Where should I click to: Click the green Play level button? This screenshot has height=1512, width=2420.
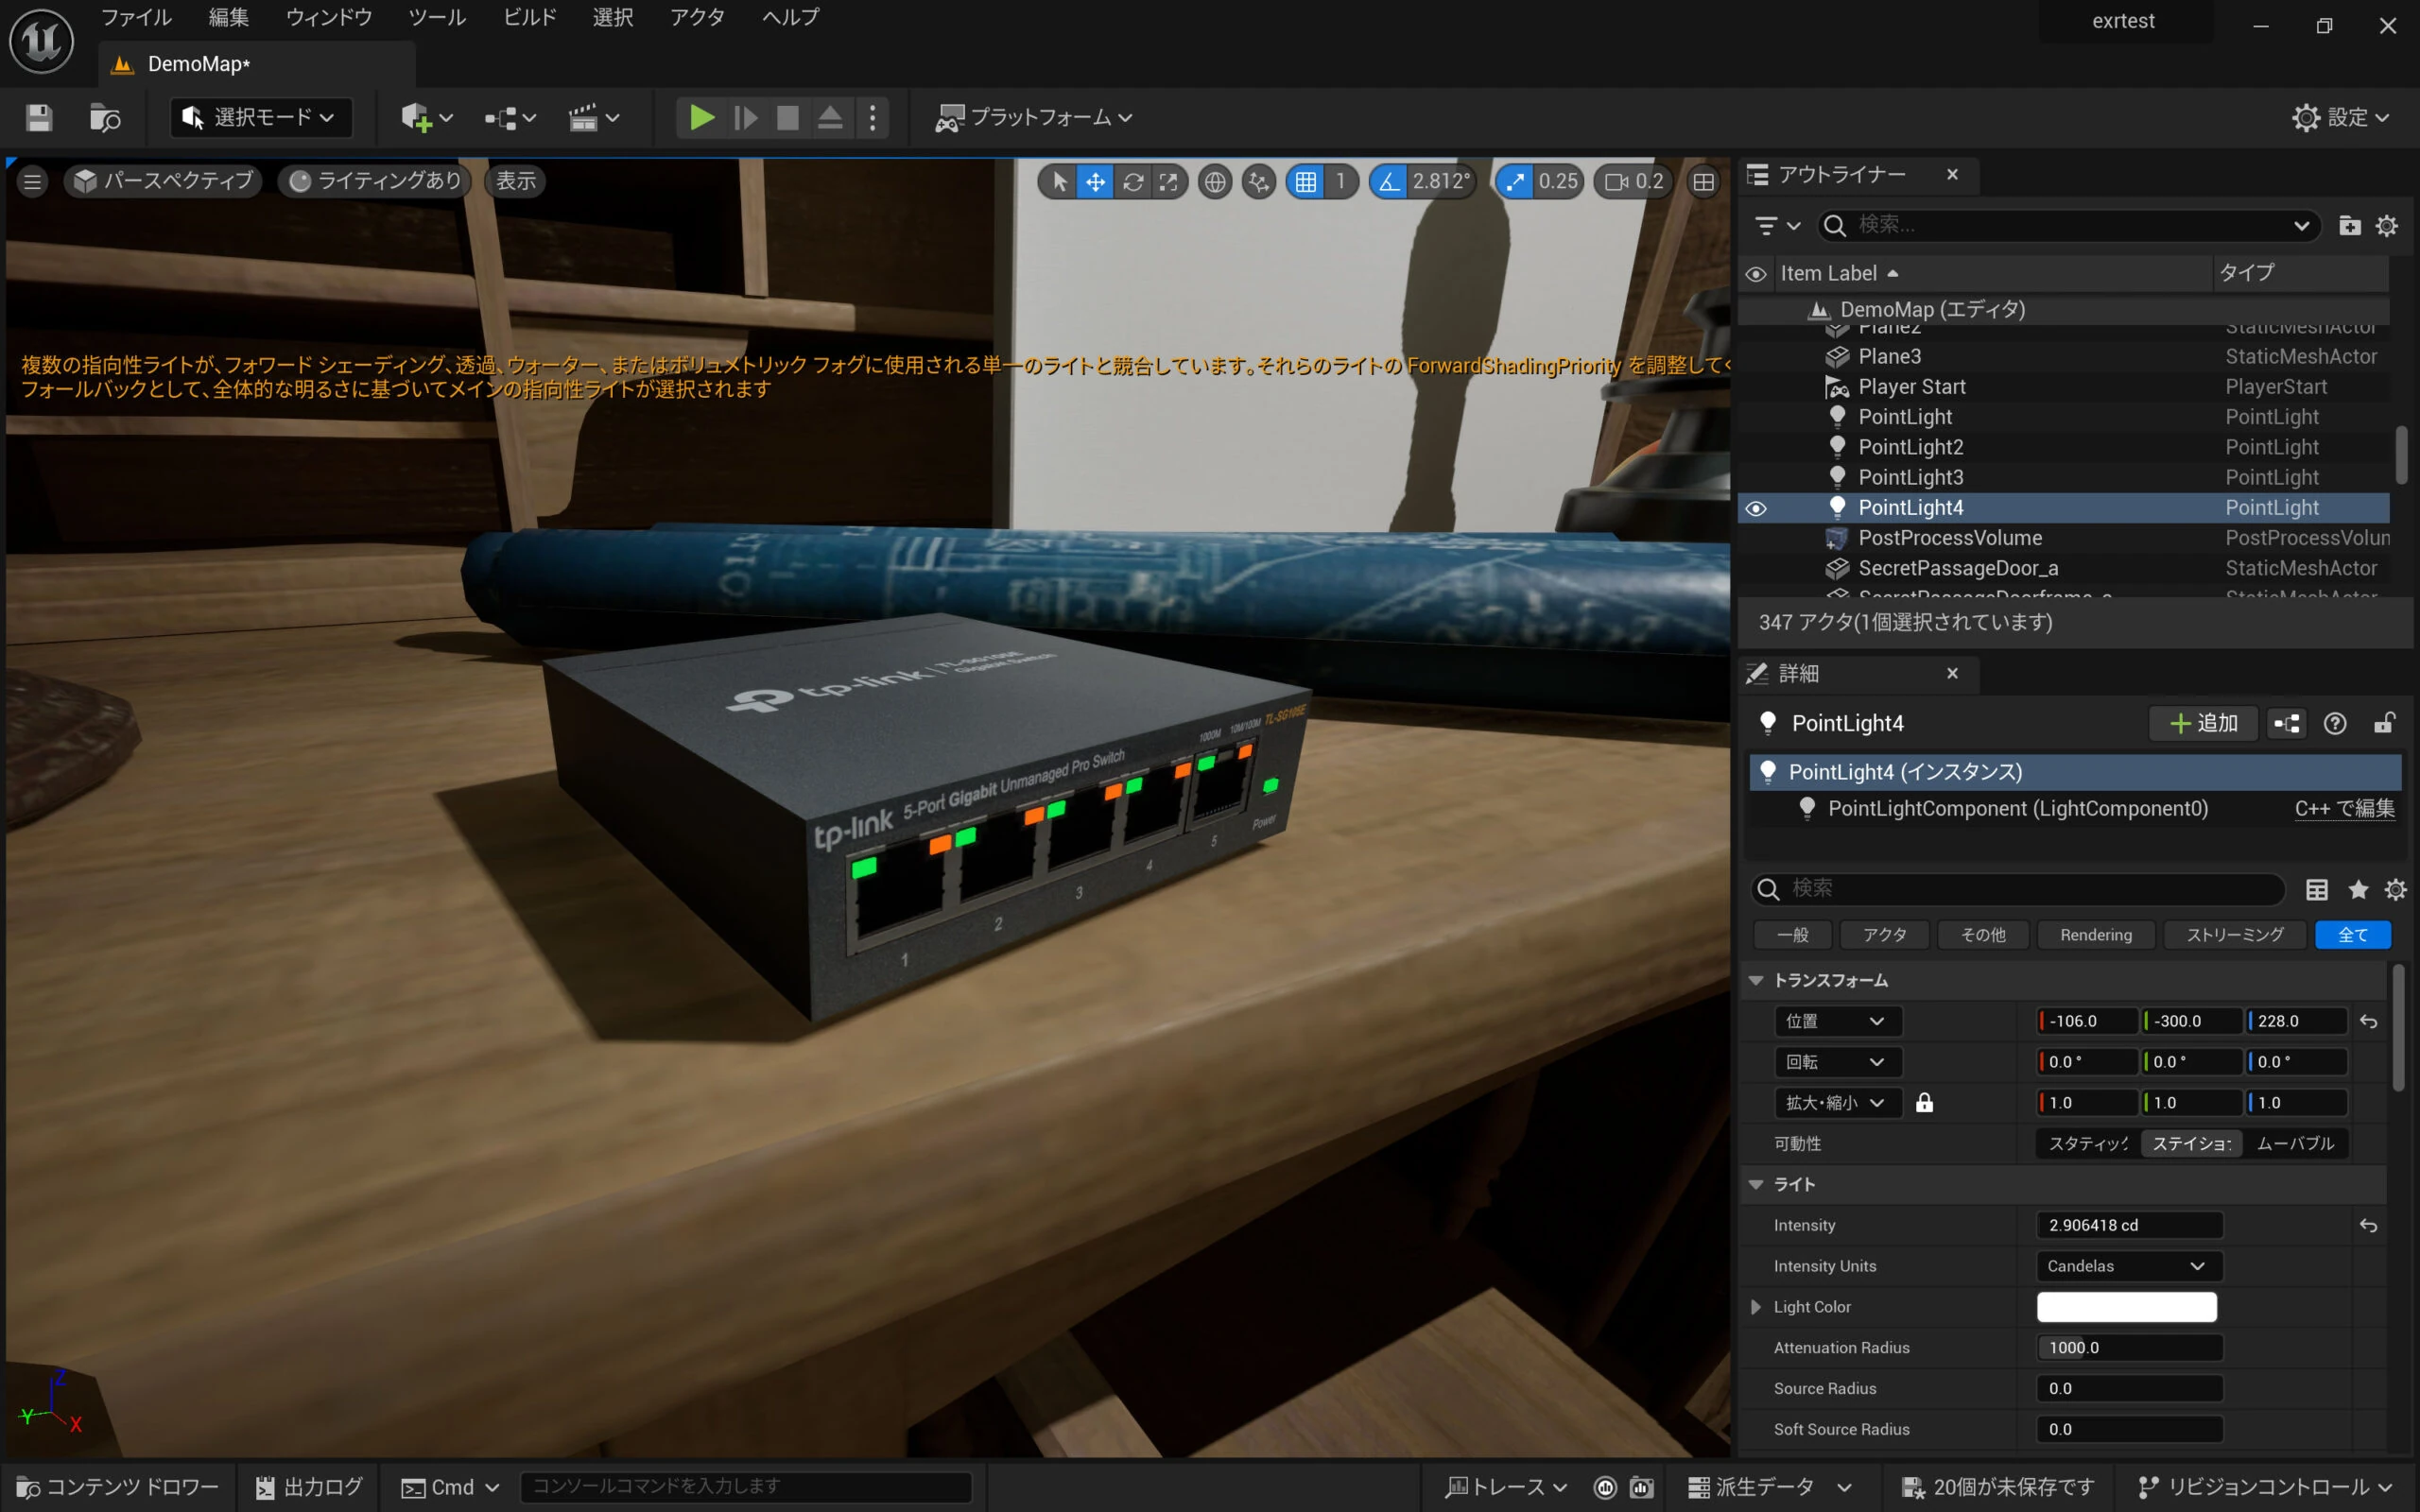tap(702, 118)
